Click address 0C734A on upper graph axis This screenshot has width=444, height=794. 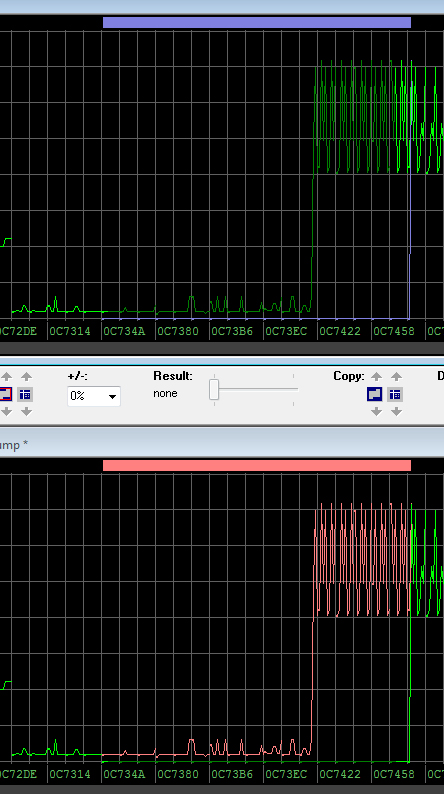click(124, 331)
